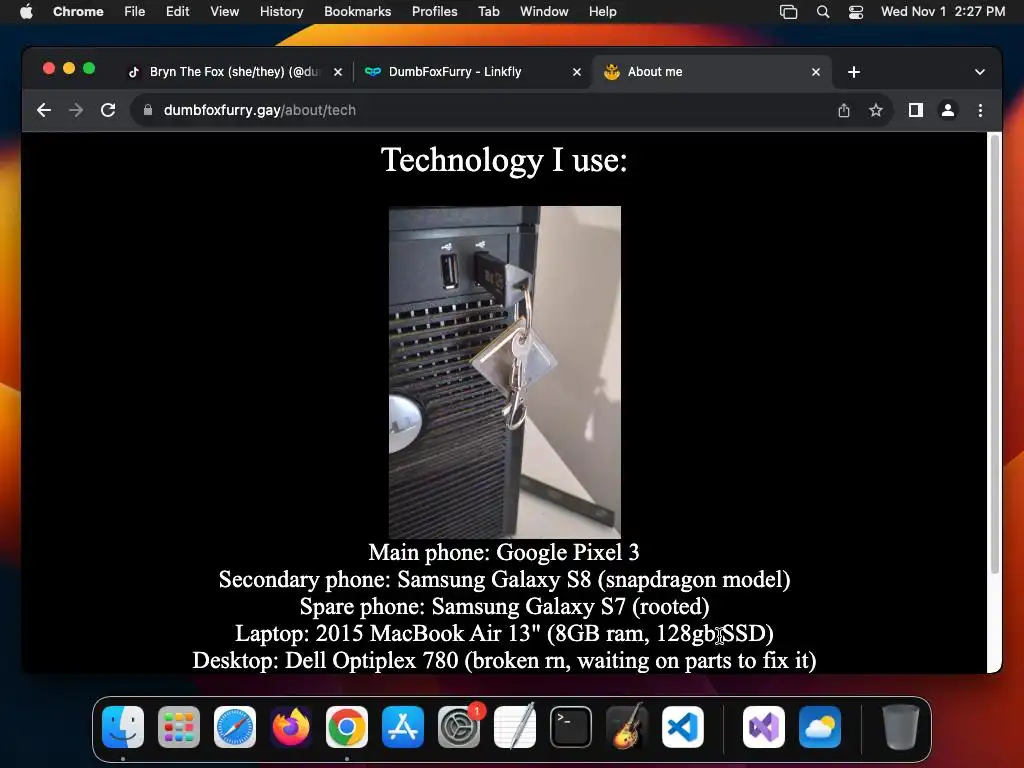Open TextEdit from the dock

tap(515, 727)
